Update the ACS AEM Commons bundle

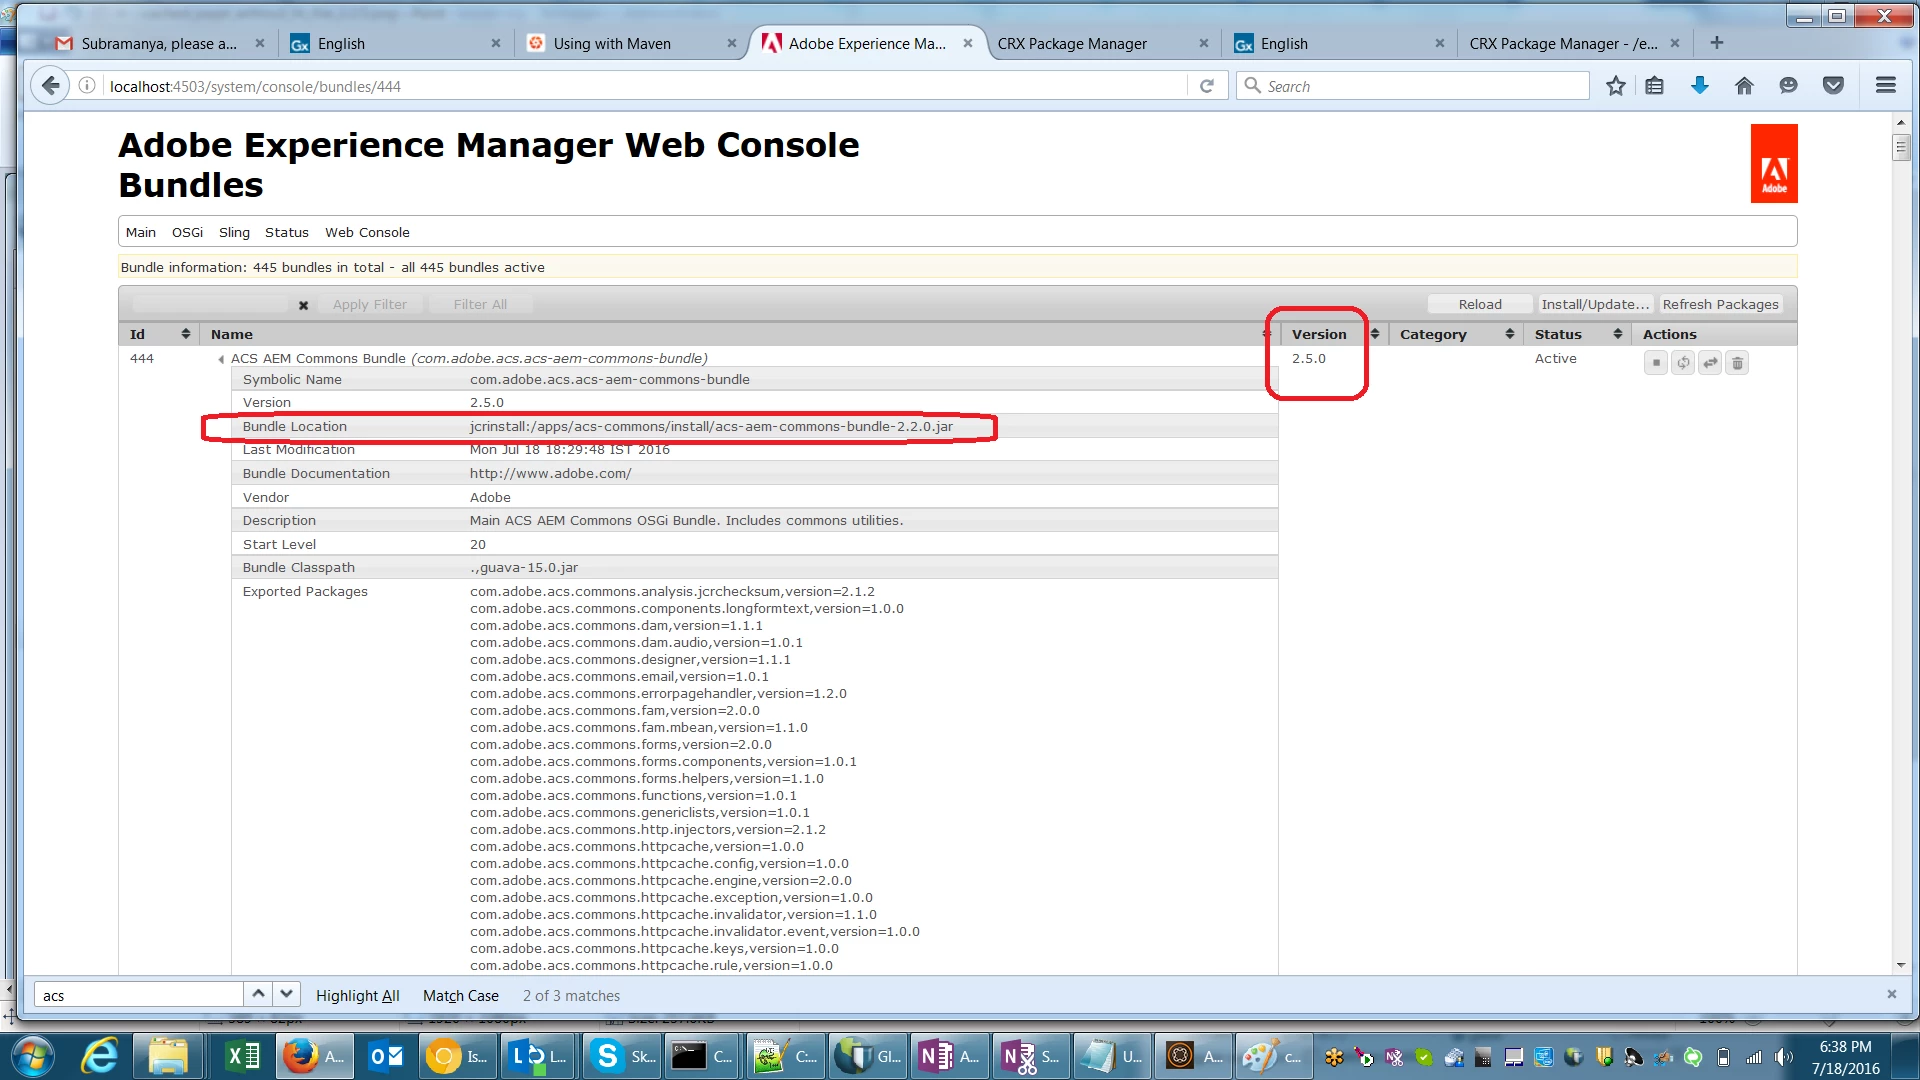[1711, 363]
